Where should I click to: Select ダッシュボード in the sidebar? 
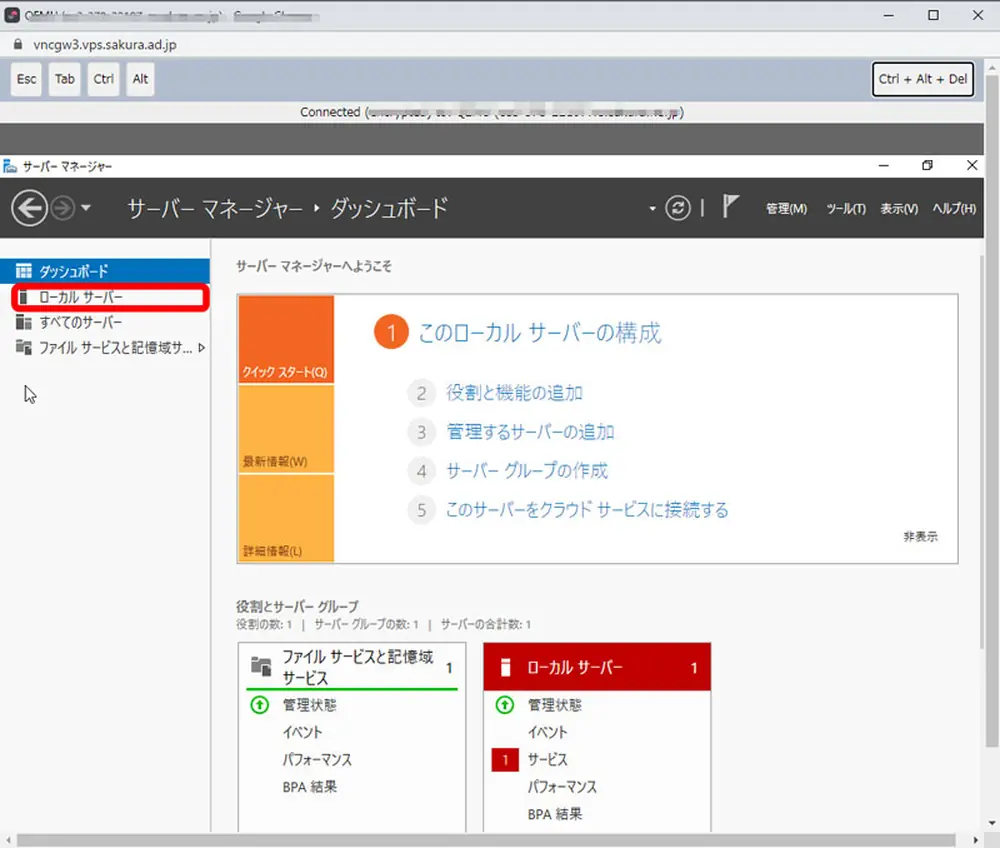[x=76, y=268]
